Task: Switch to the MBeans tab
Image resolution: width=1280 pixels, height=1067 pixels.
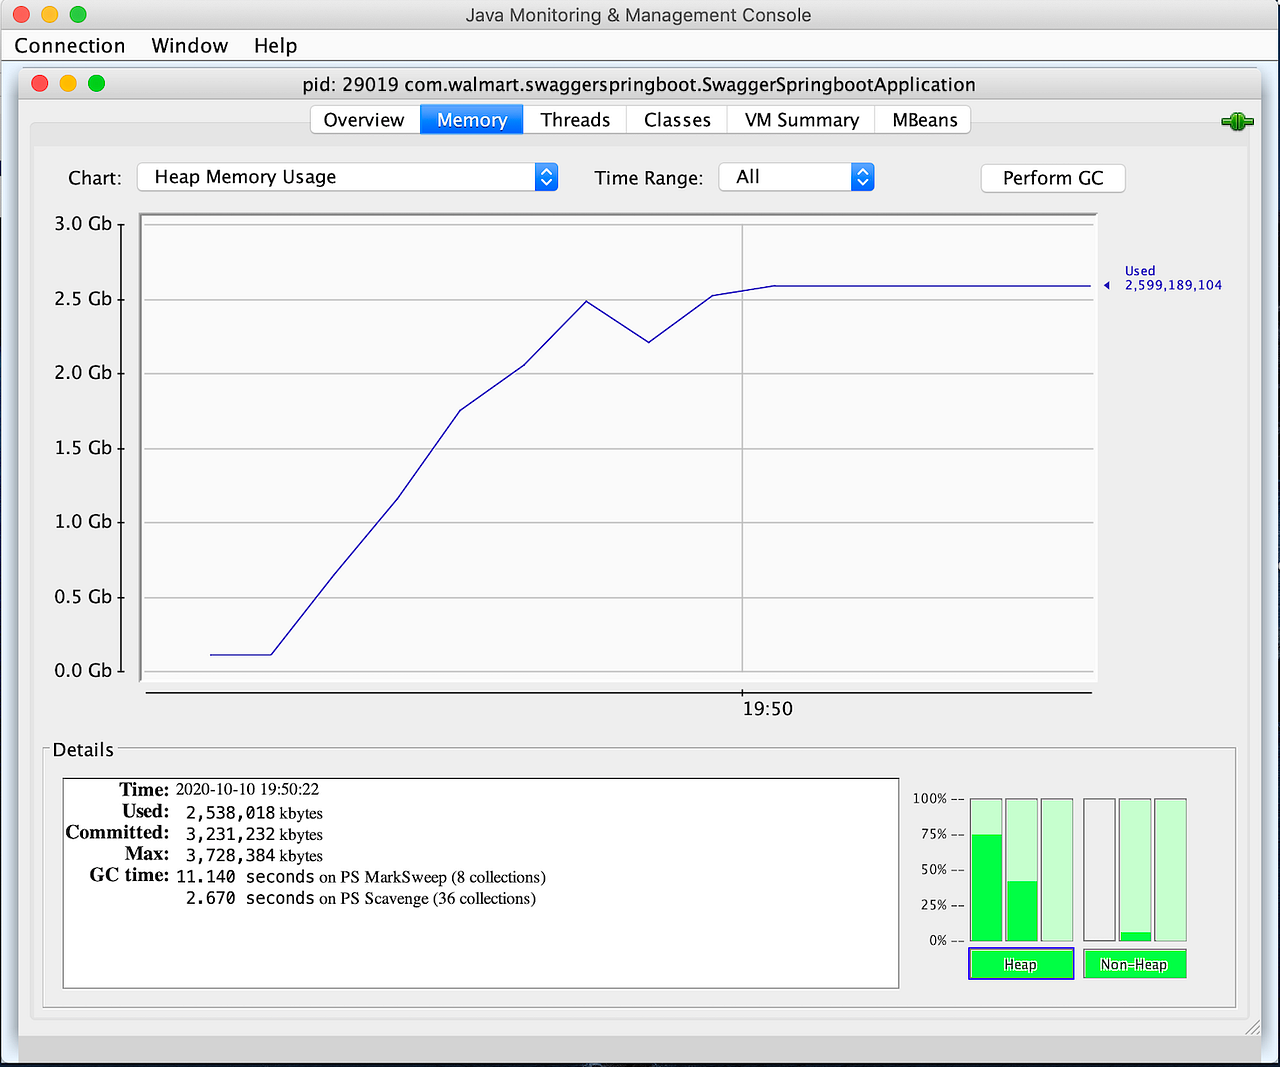Action: tap(922, 119)
